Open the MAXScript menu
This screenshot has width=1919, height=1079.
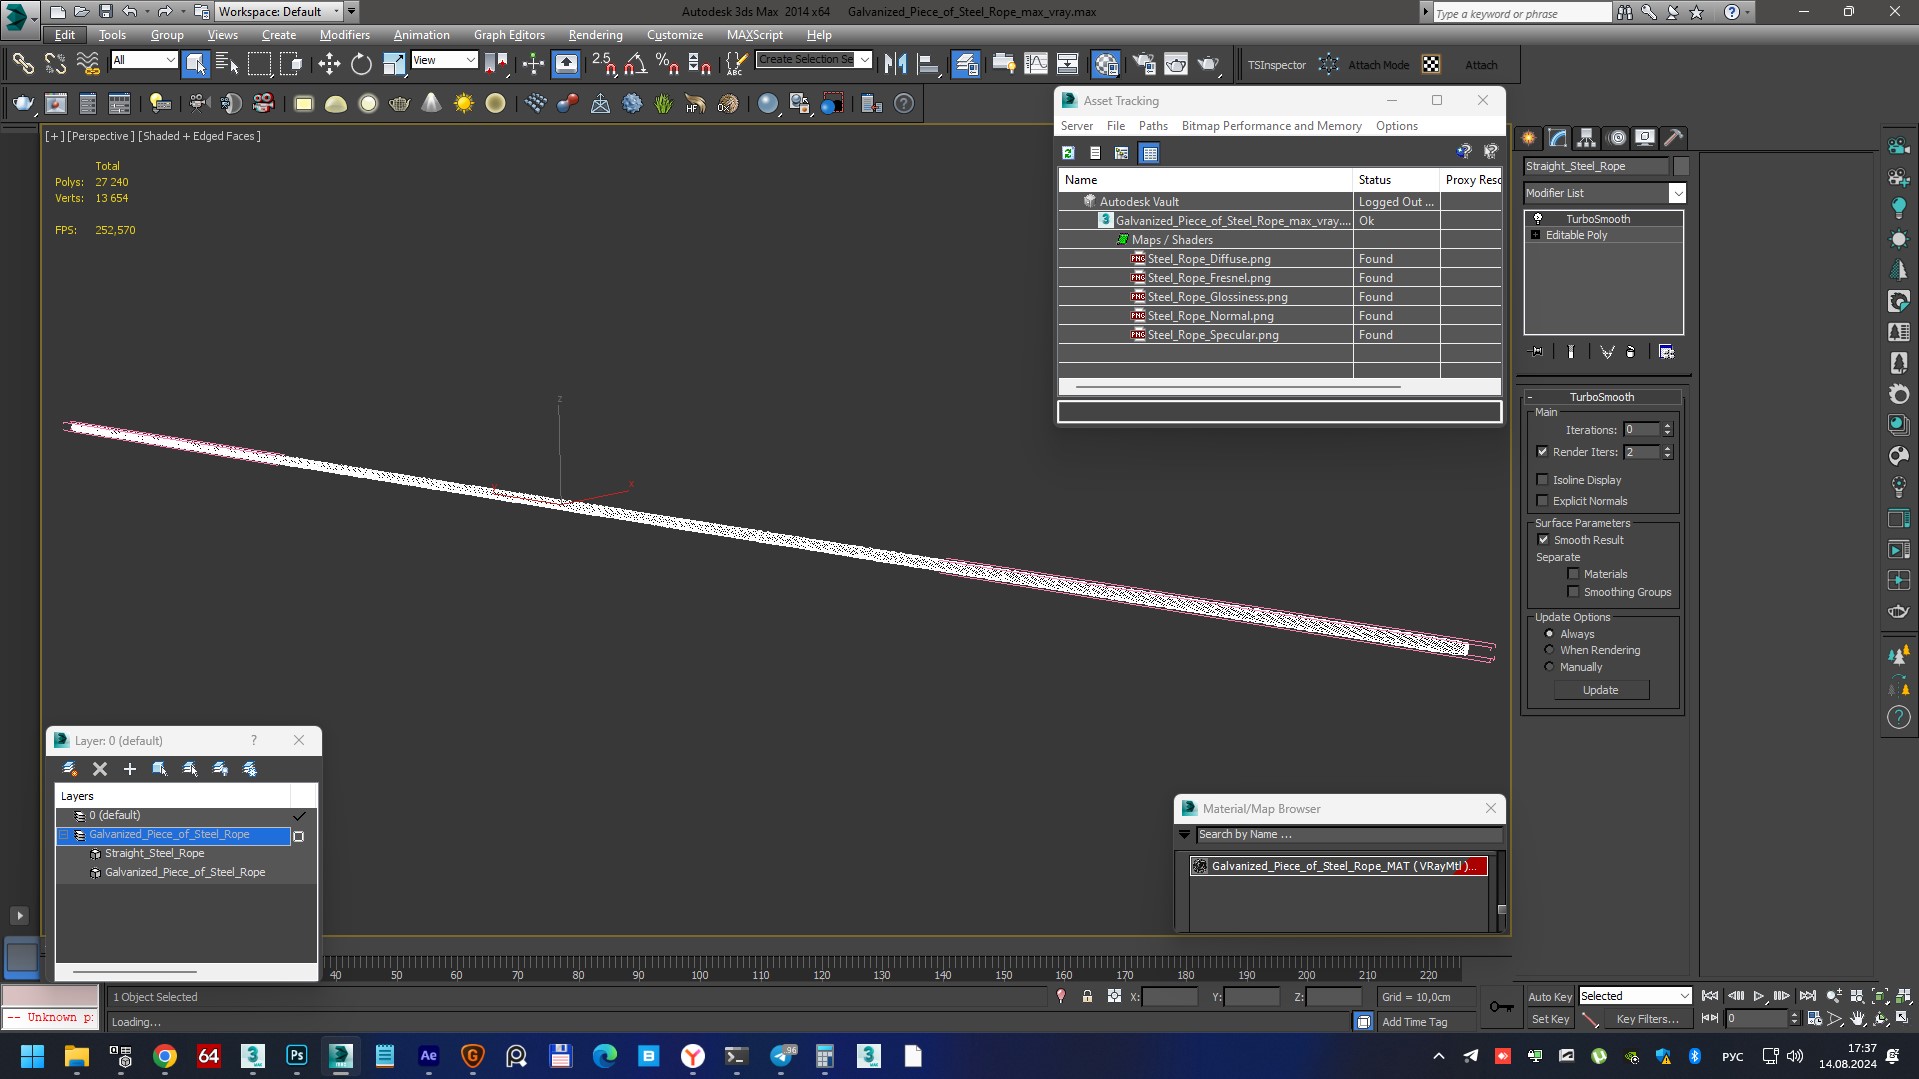pyautogui.click(x=754, y=34)
